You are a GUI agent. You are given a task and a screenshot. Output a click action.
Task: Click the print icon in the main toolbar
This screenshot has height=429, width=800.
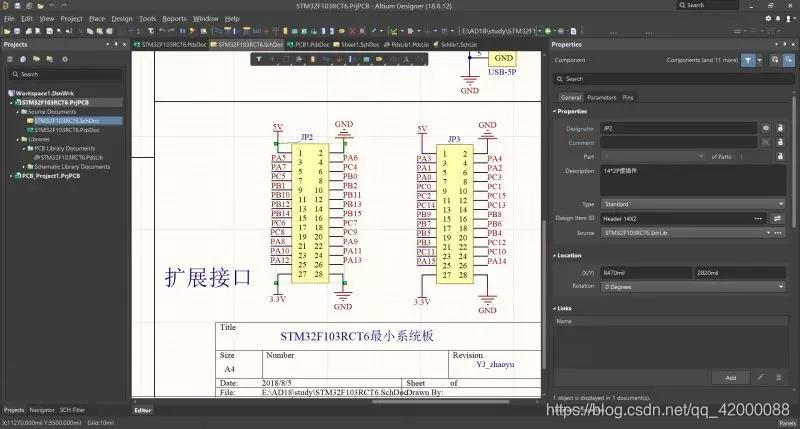tap(29, 31)
